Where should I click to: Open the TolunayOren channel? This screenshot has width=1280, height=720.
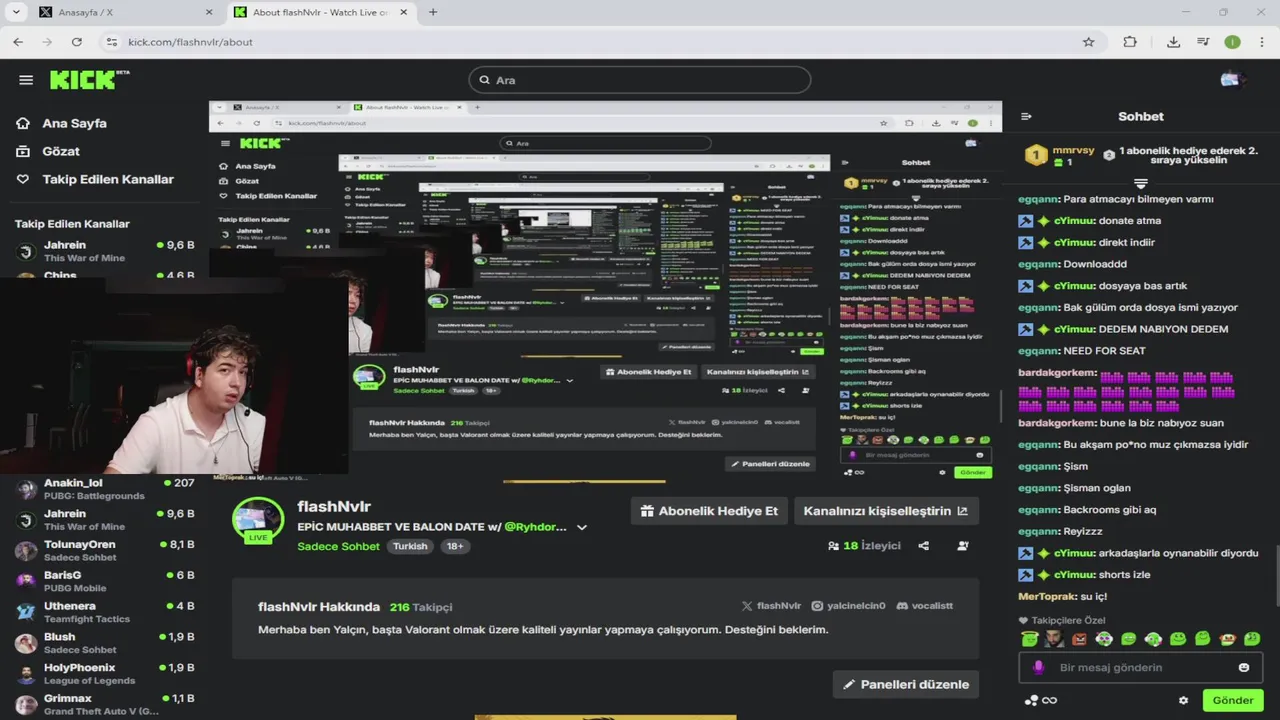click(105, 551)
